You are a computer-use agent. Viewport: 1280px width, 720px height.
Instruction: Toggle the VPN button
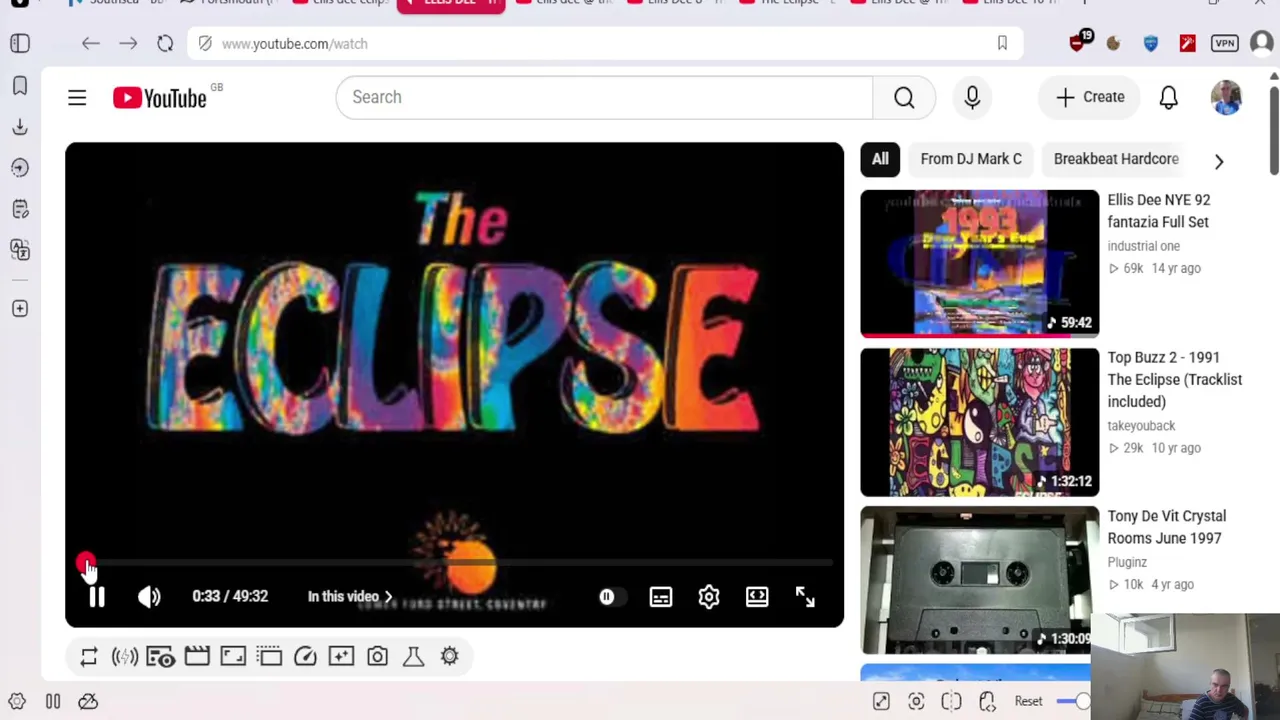pos(1225,43)
